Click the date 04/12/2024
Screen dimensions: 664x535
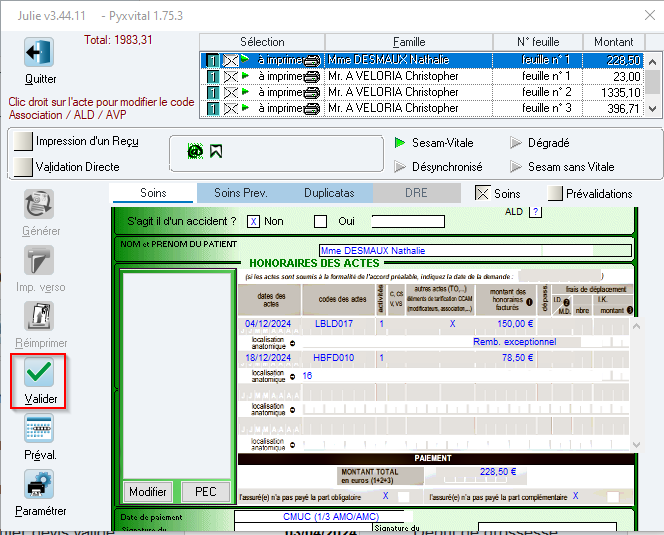(268, 324)
